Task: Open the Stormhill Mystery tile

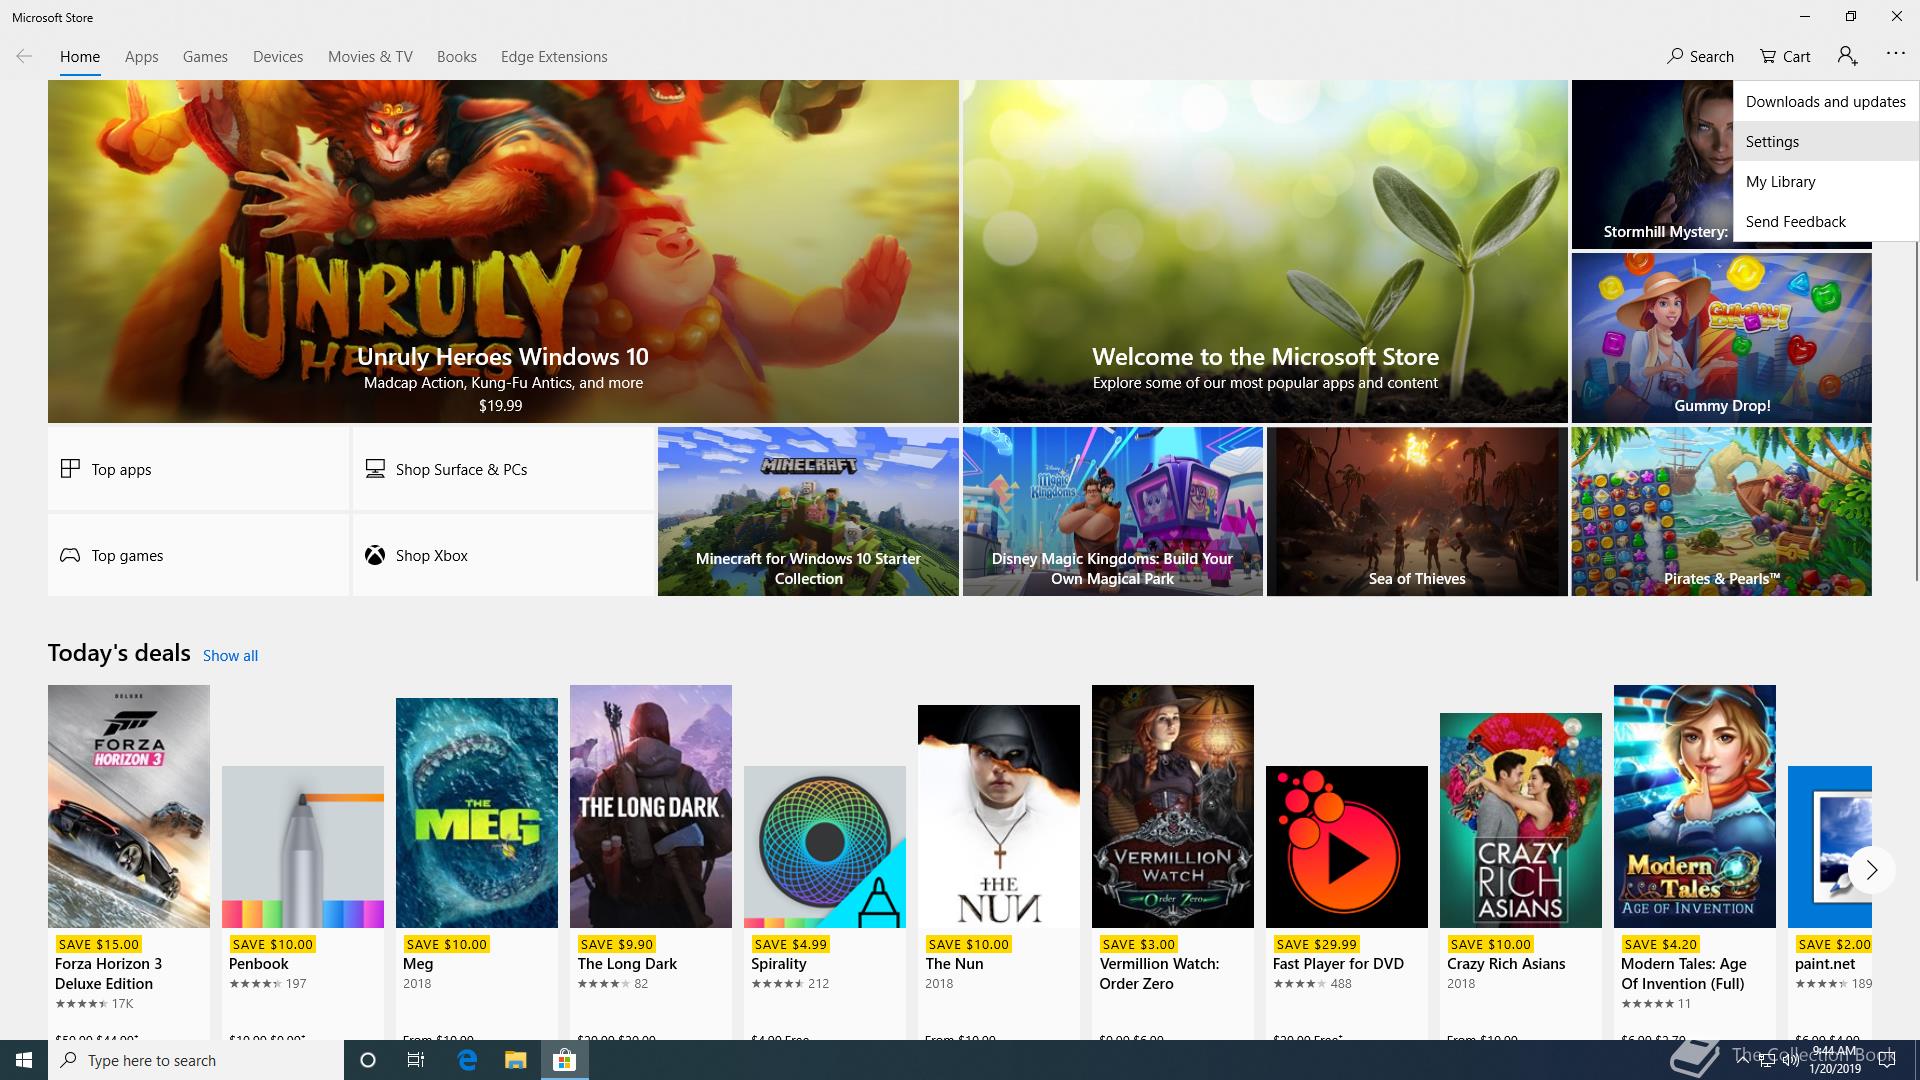Action: 1652,165
